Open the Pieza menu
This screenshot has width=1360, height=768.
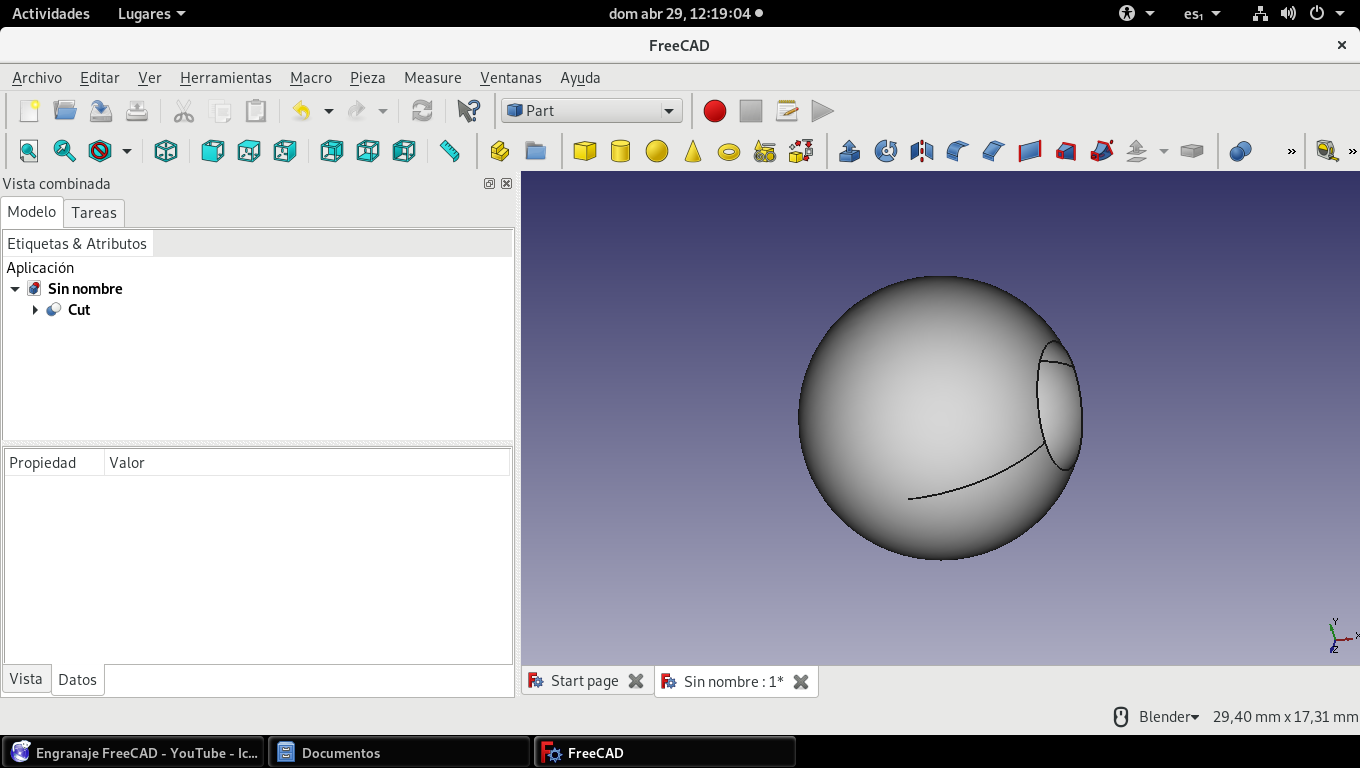coord(368,77)
